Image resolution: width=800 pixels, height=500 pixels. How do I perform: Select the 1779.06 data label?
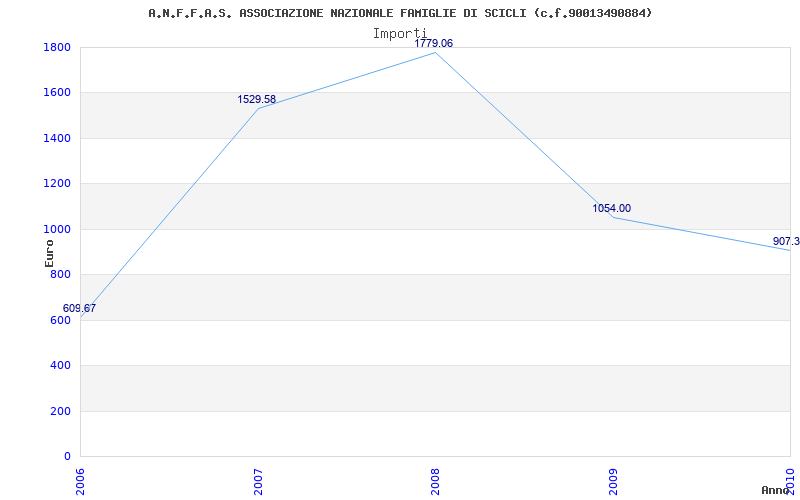tap(433, 43)
